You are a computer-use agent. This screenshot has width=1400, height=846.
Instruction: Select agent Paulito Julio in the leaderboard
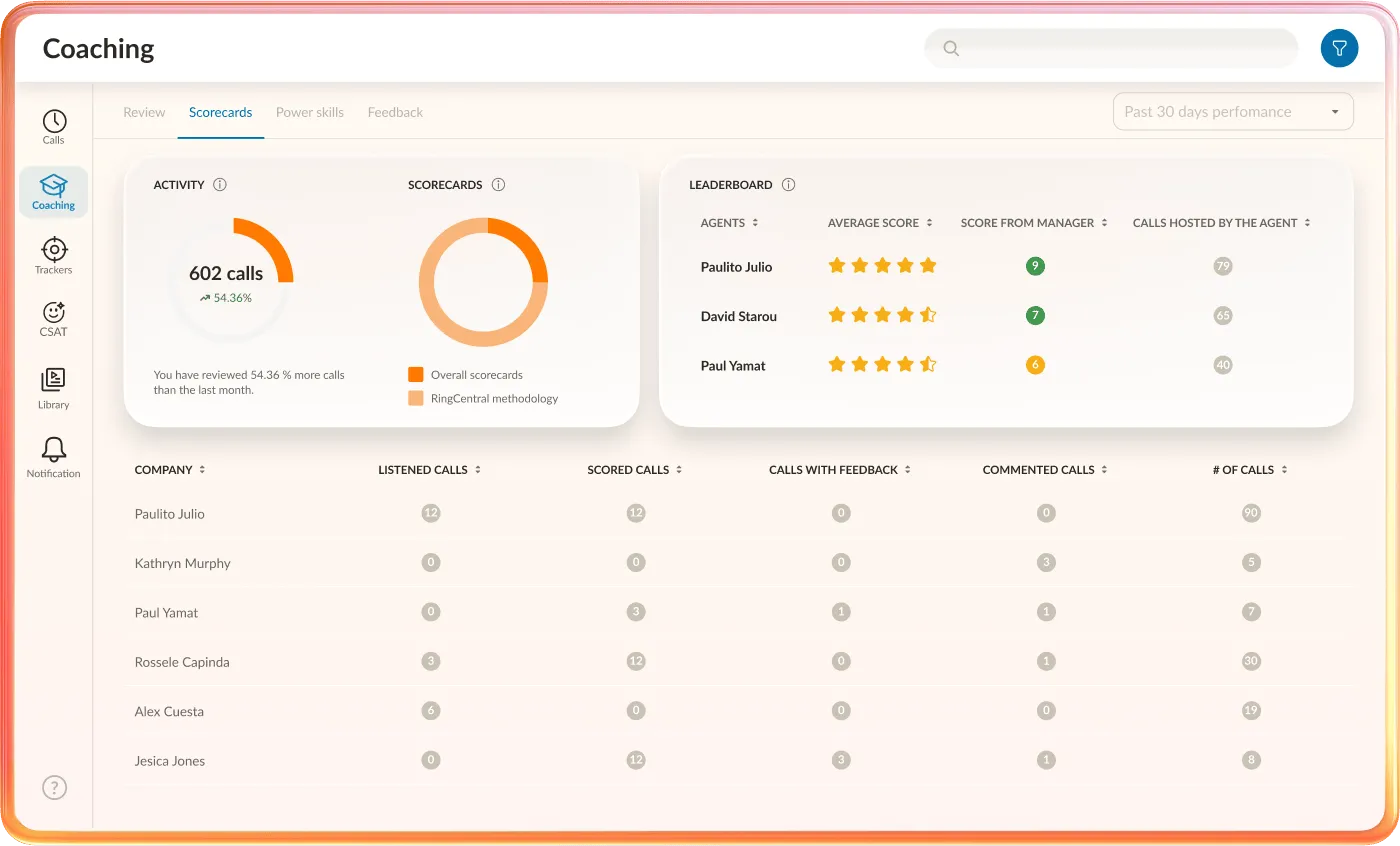tap(736, 266)
